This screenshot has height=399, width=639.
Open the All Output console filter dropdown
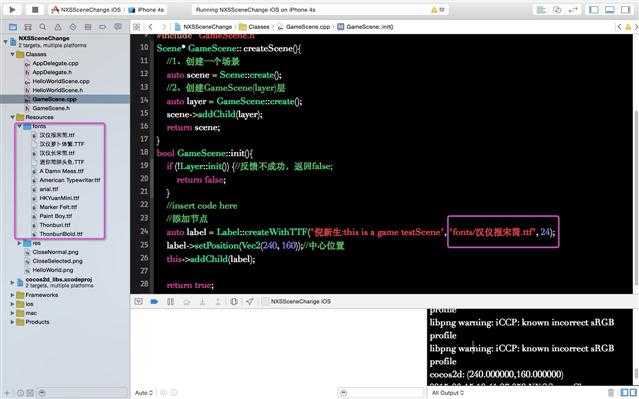[447, 393]
